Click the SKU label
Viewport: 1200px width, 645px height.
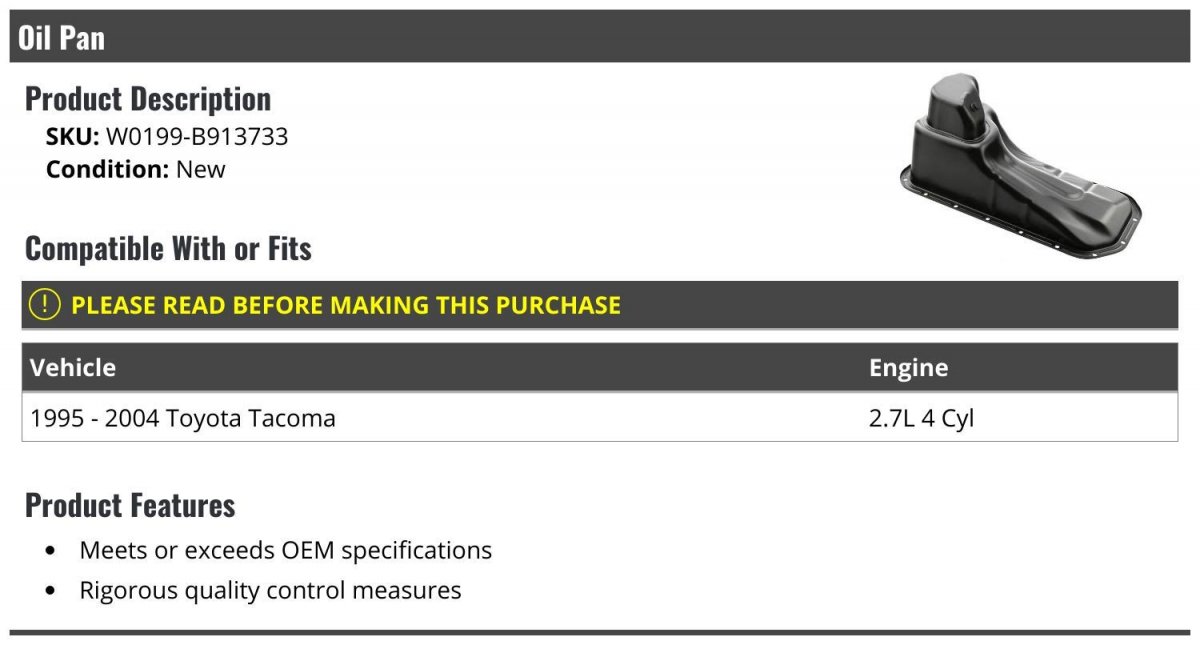[72, 137]
